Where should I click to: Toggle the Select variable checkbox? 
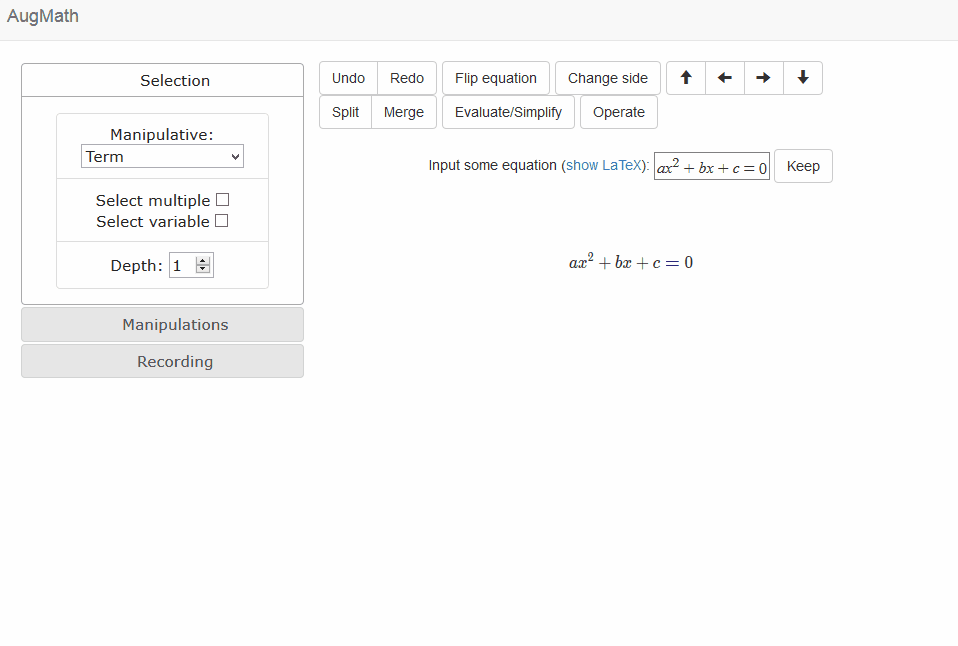click(222, 221)
